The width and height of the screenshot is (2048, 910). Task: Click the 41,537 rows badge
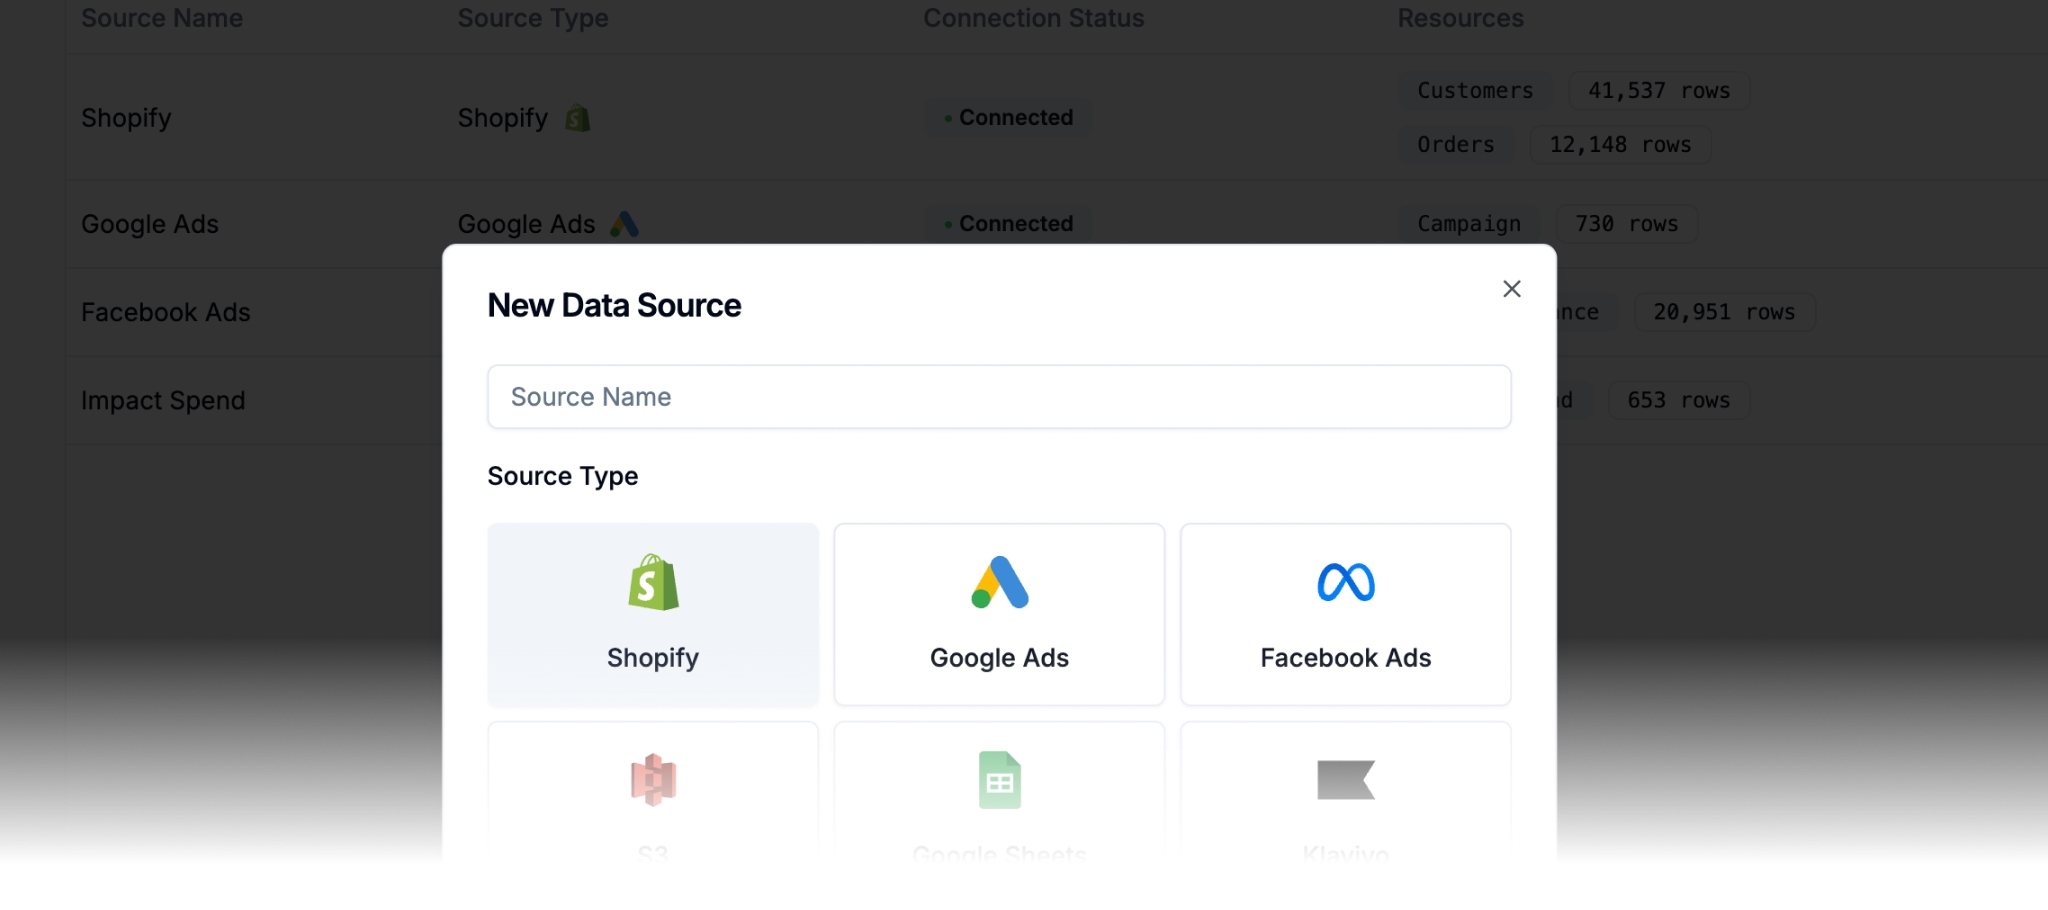tap(1659, 91)
